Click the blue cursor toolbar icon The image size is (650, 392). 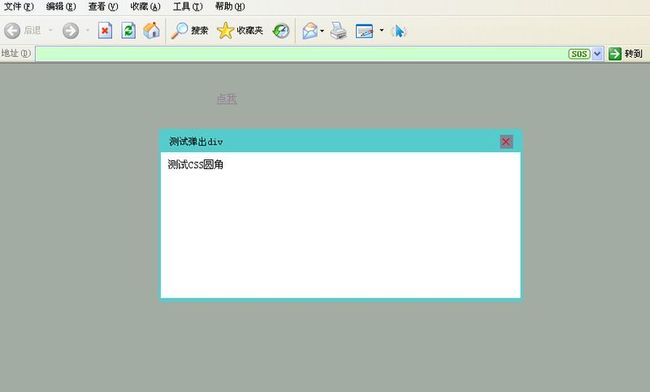[x=399, y=31]
